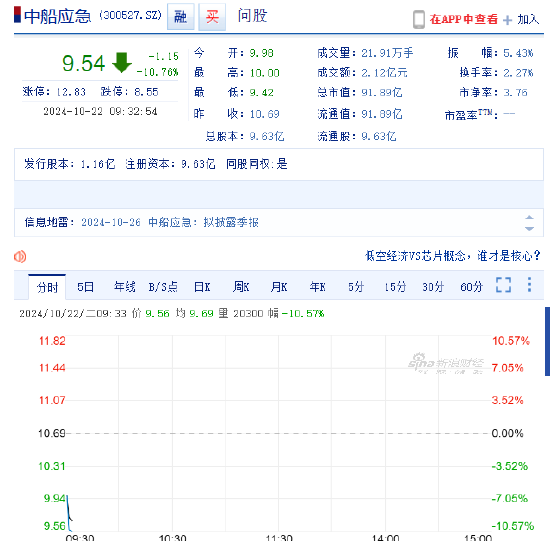Screen dimensions: 550x541
Task: Select the 分时 chart tab
Action: click(47, 287)
